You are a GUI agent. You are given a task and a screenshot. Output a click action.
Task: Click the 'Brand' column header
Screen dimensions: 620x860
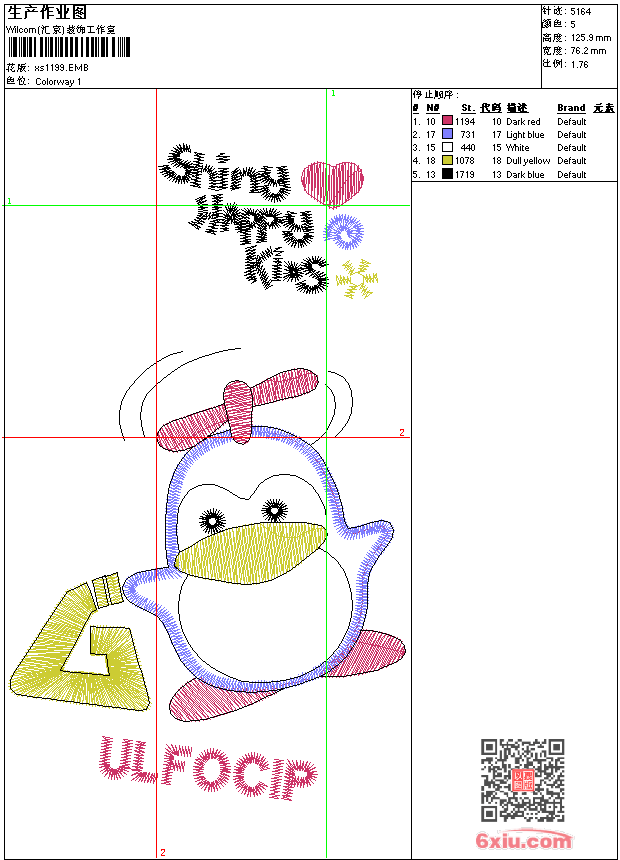[x=571, y=108]
